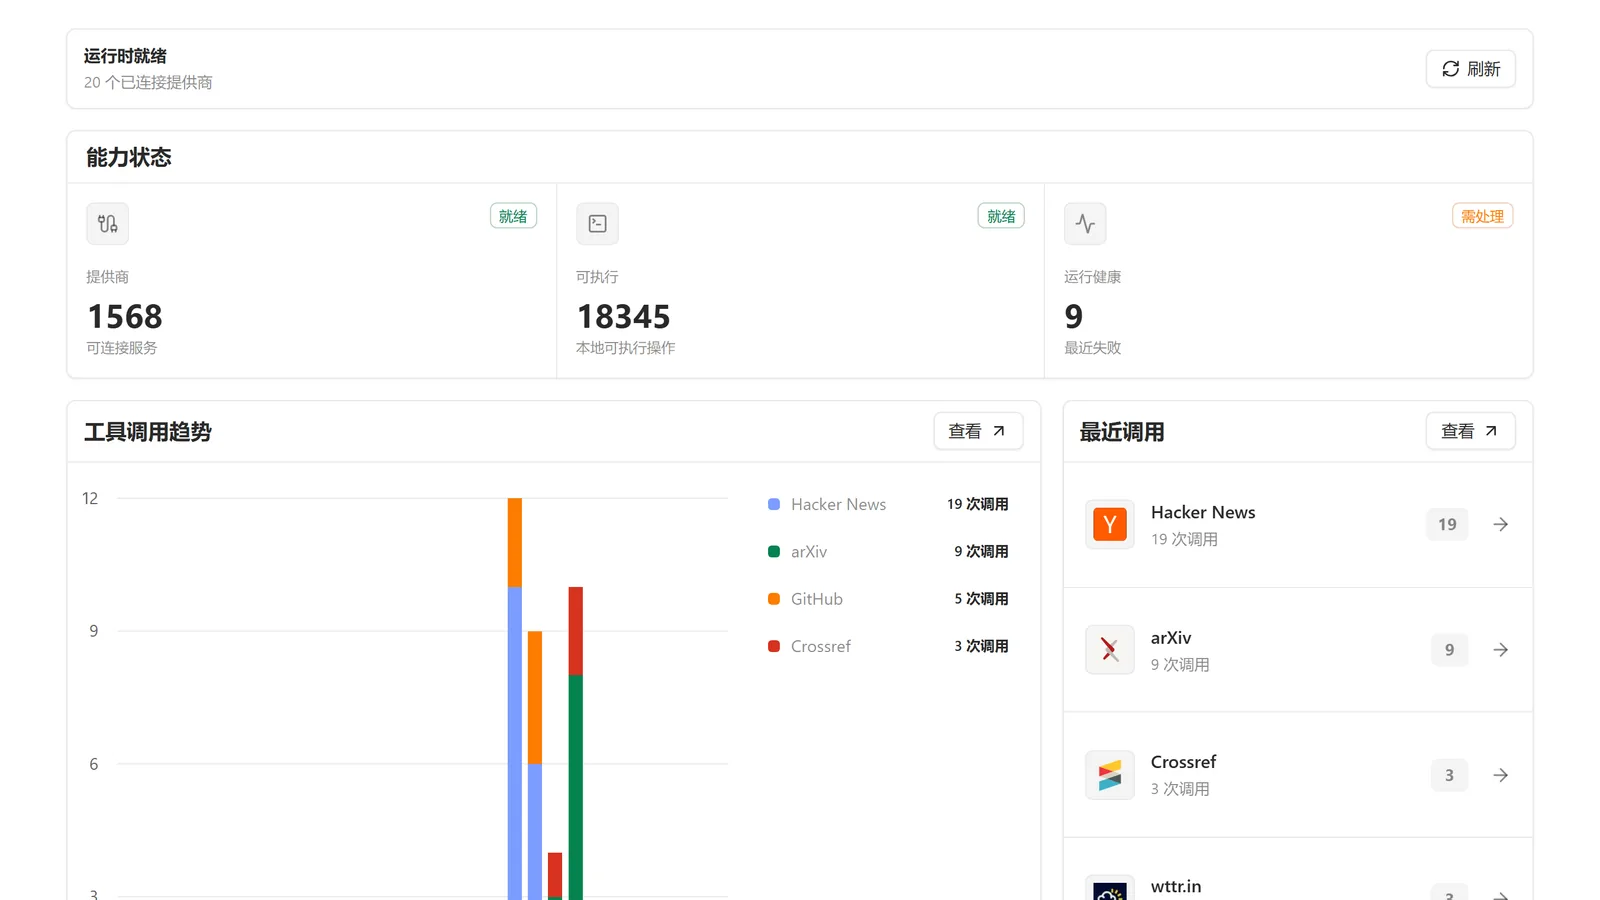Click the 19 count badge for Hacker News

(x=1447, y=524)
